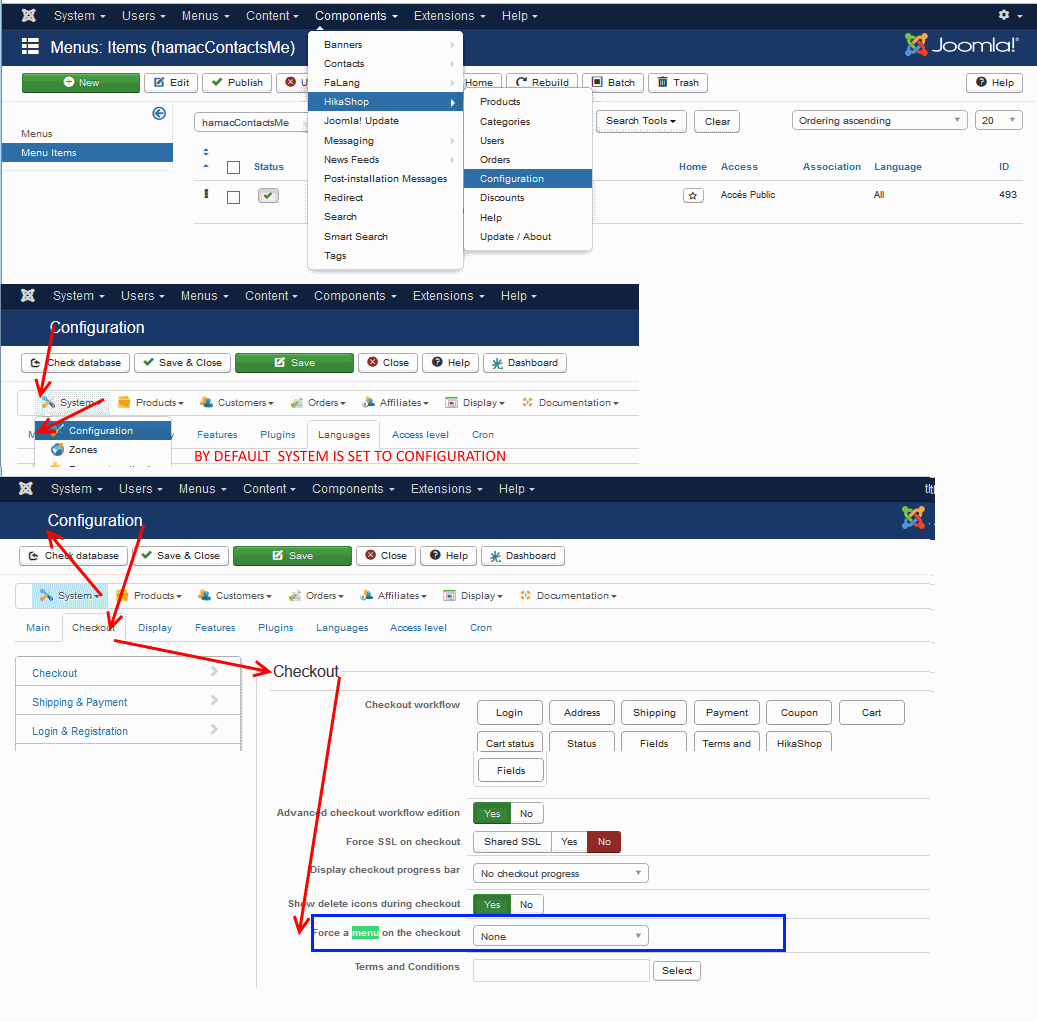Click the Joomla icon in the middle screenshot menu bar
1037x1022 pixels.
point(28,296)
